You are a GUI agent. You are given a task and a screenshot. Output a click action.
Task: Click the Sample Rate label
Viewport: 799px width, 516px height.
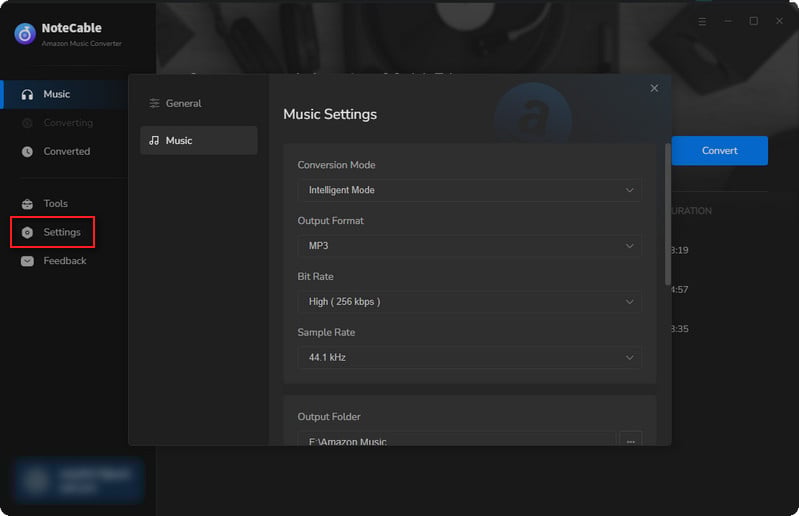pos(326,332)
